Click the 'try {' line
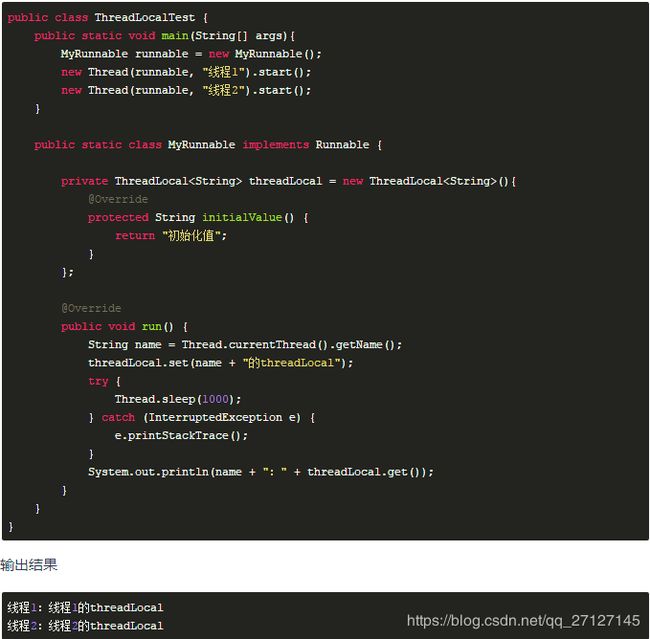 coord(104,381)
